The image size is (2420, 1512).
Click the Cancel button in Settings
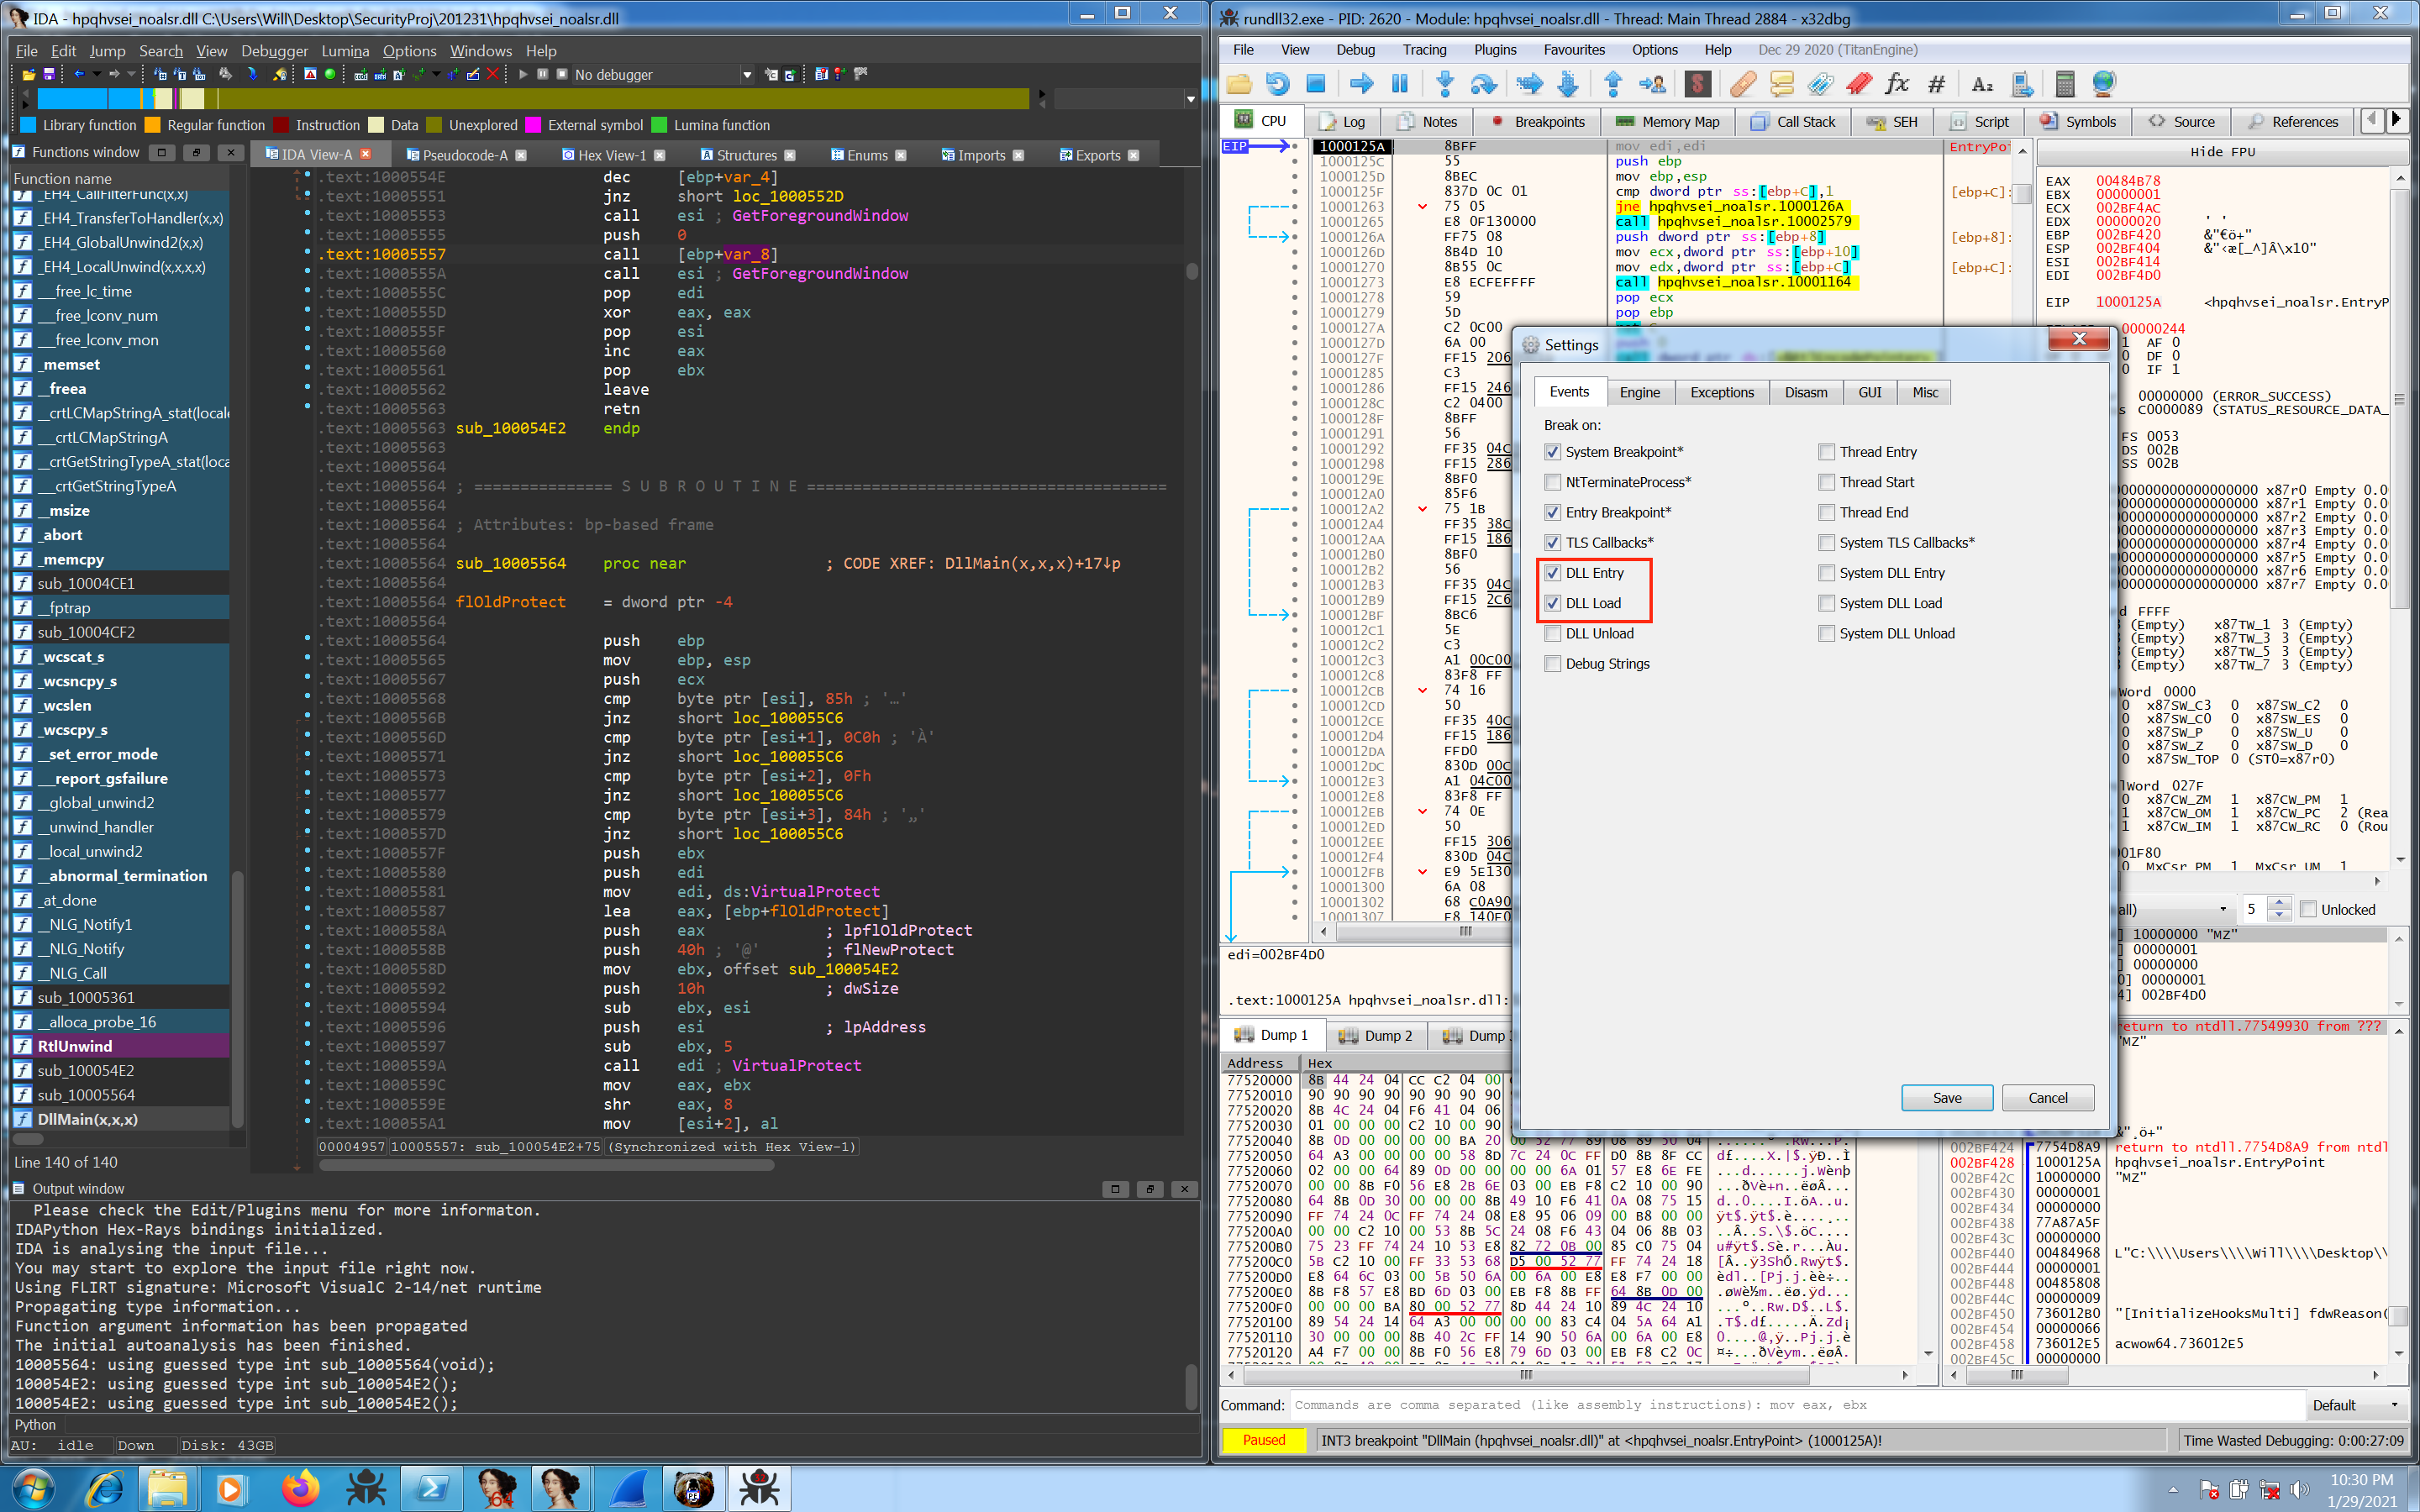pos(2047,1098)
